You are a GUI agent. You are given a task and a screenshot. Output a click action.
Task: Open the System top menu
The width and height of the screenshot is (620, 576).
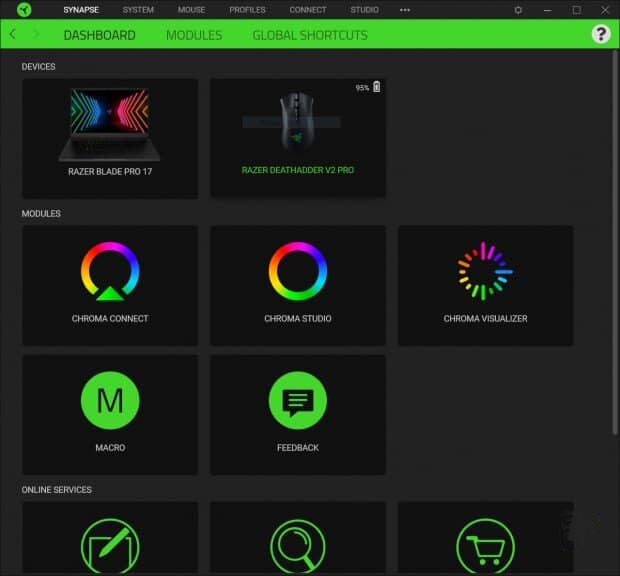tap(138, 10)
